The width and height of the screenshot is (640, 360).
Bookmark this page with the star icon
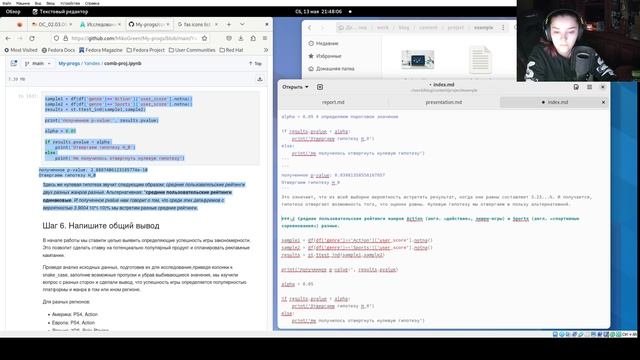tap(204, 38)
